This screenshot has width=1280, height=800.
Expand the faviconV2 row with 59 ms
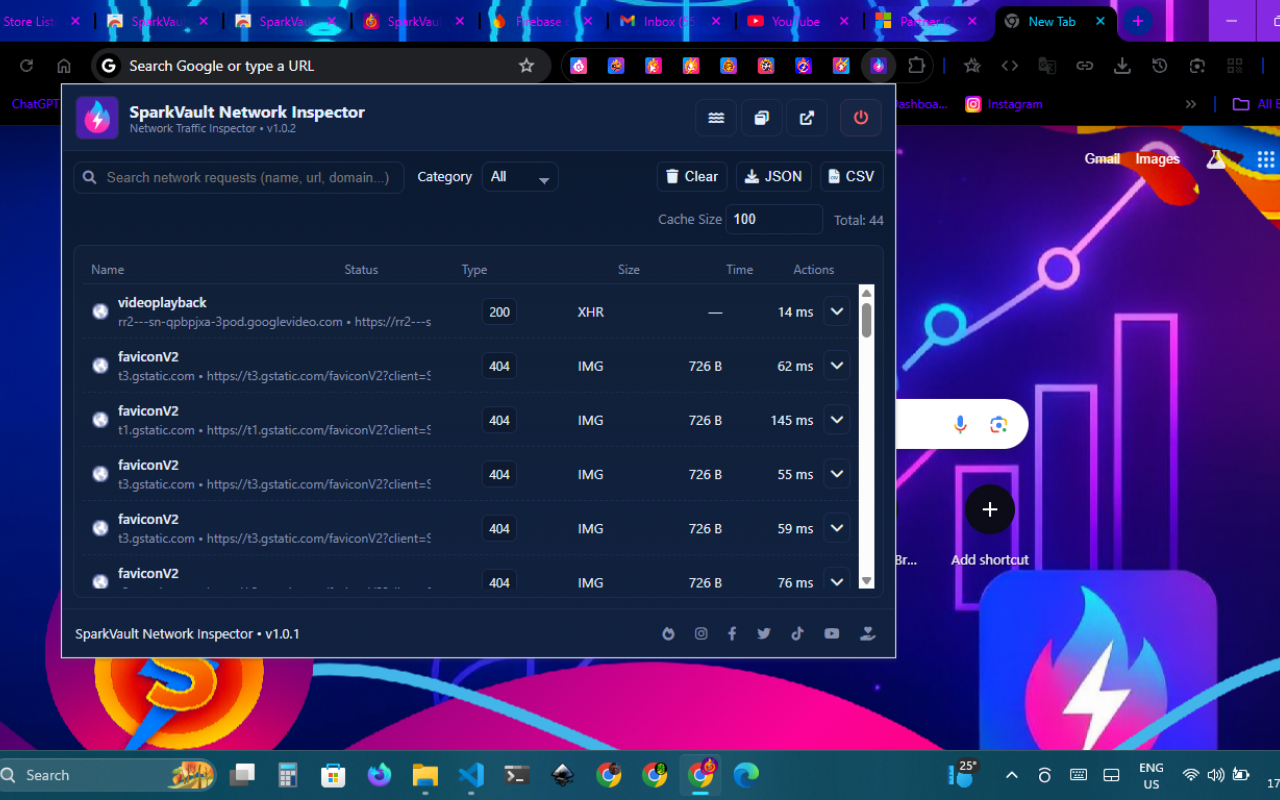click(837, 528)
